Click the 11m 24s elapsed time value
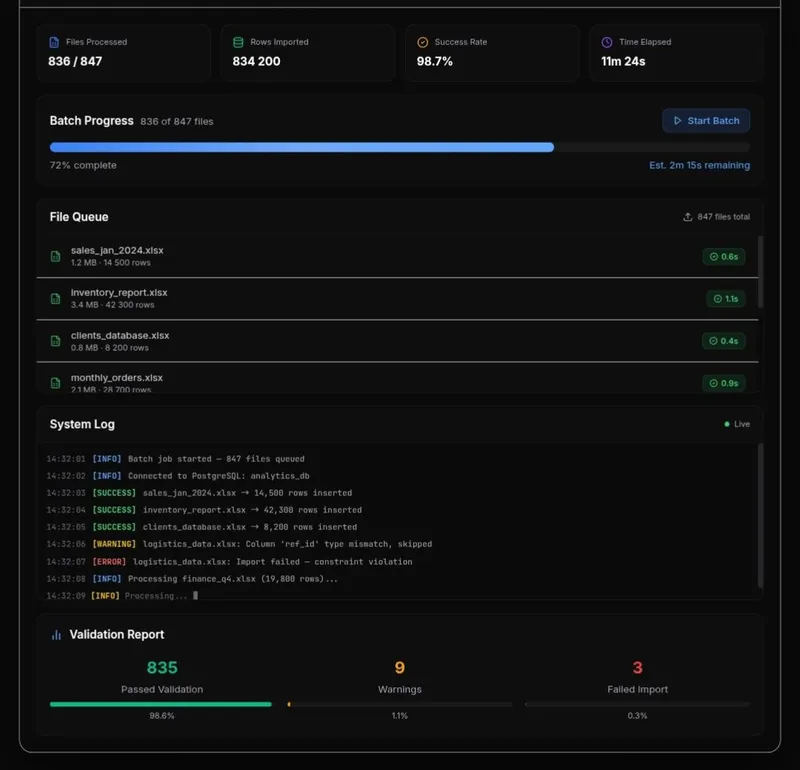 [x=623, y=61]
